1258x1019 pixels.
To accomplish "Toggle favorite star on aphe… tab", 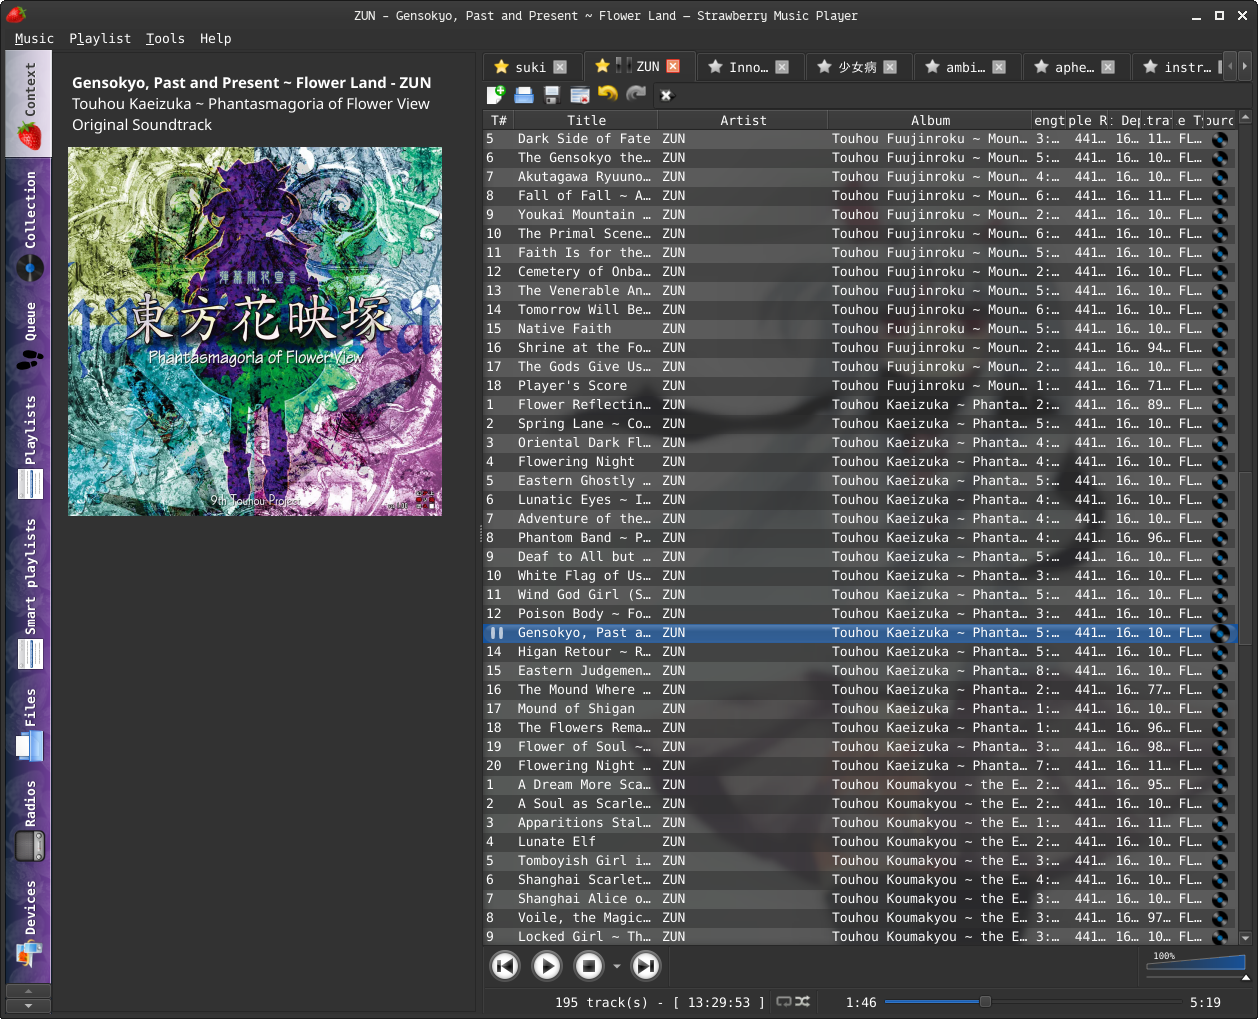I will [x=1041, y=67].
